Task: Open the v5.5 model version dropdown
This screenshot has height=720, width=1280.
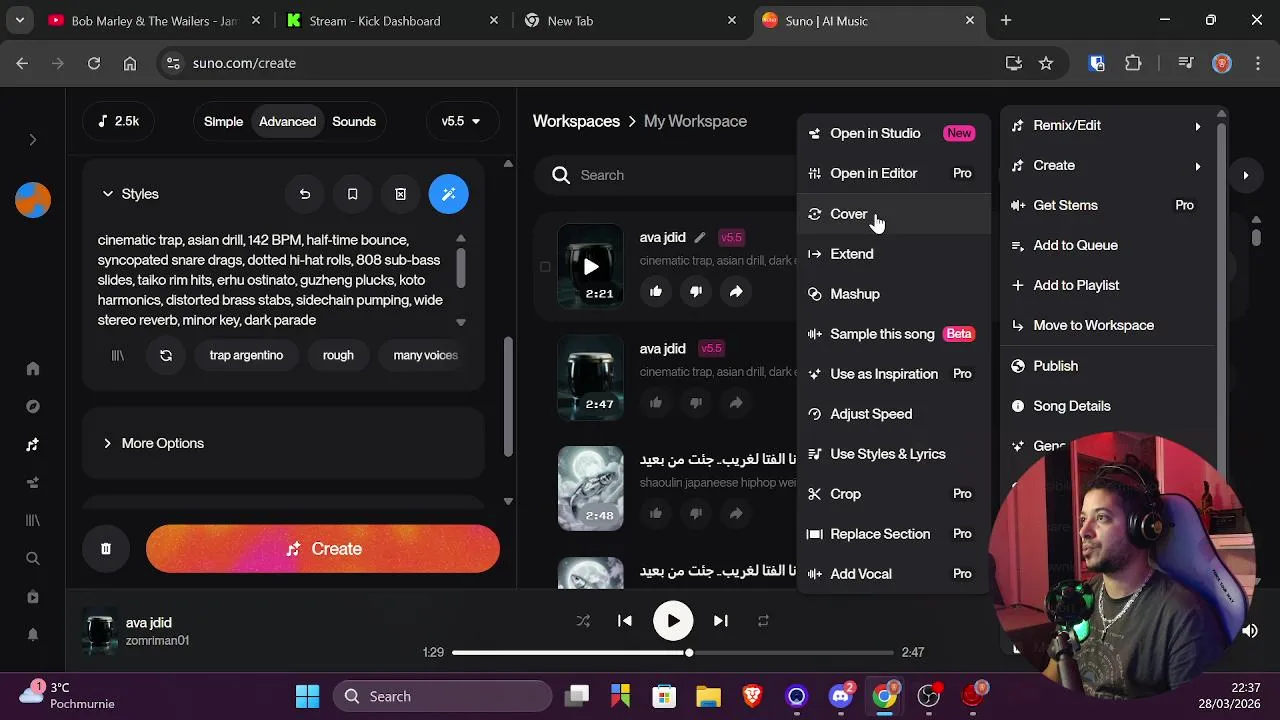Action: pyautogui.click(x=461, y=122)
